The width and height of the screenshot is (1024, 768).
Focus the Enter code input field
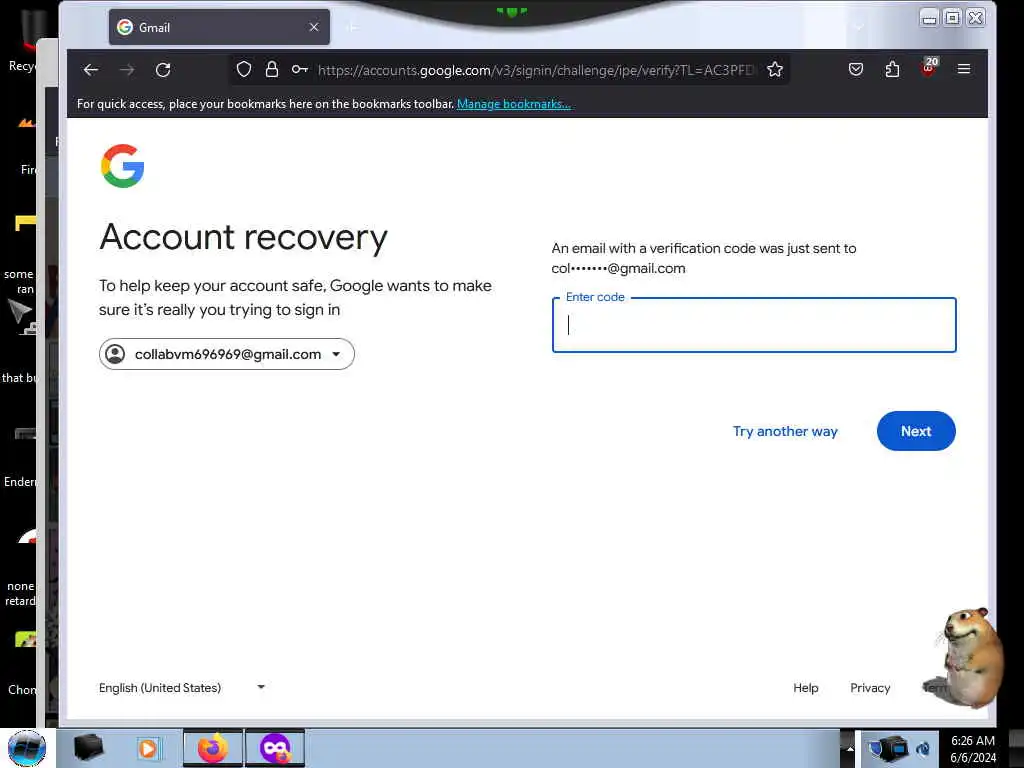[754, 325]
